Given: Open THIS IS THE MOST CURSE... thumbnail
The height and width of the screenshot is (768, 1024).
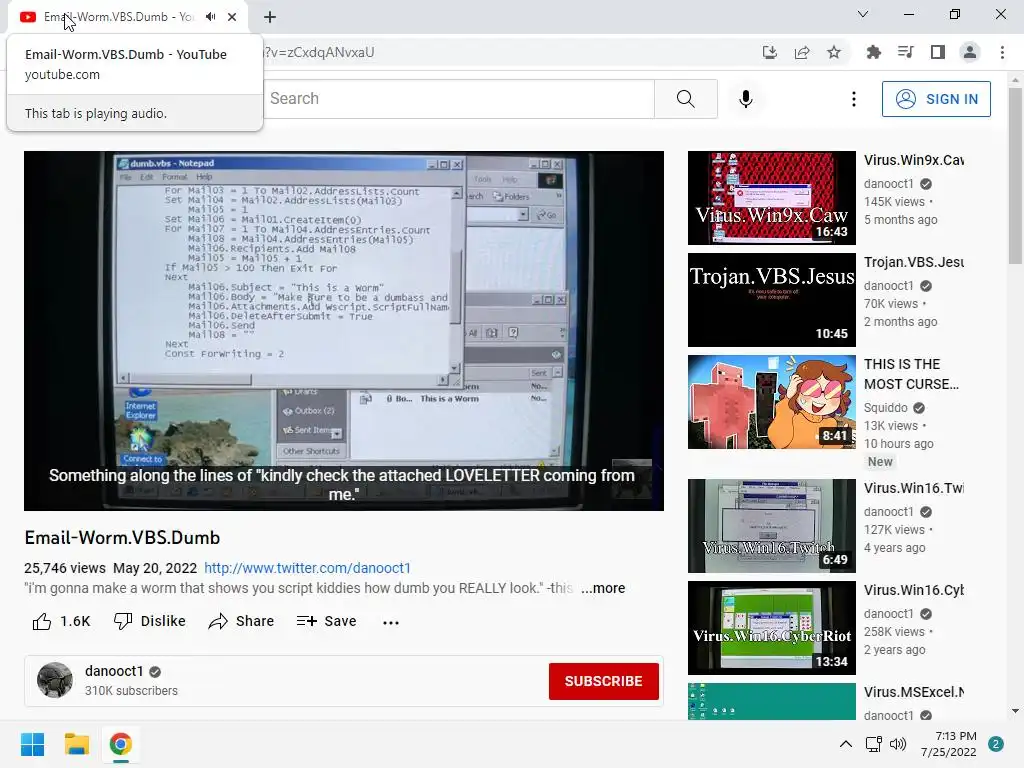Looking at the screenshot, I should coord(771,402).
